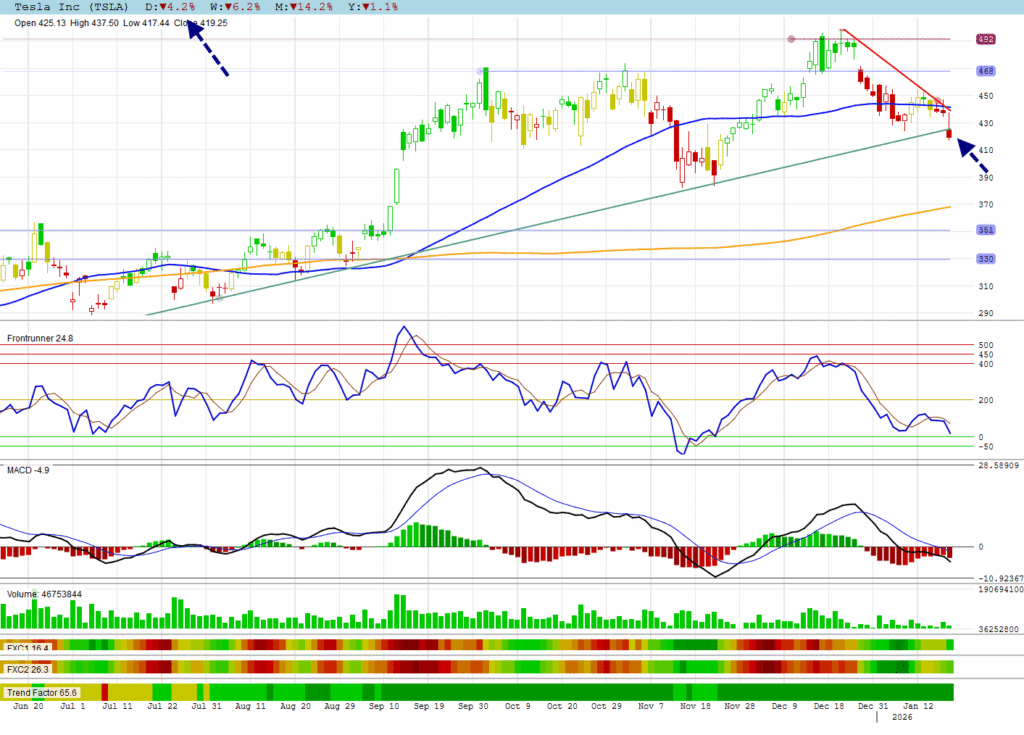Select the latest red candlestick on chart
Viewport: 1024px width, 735px height.
coord(949,134)
